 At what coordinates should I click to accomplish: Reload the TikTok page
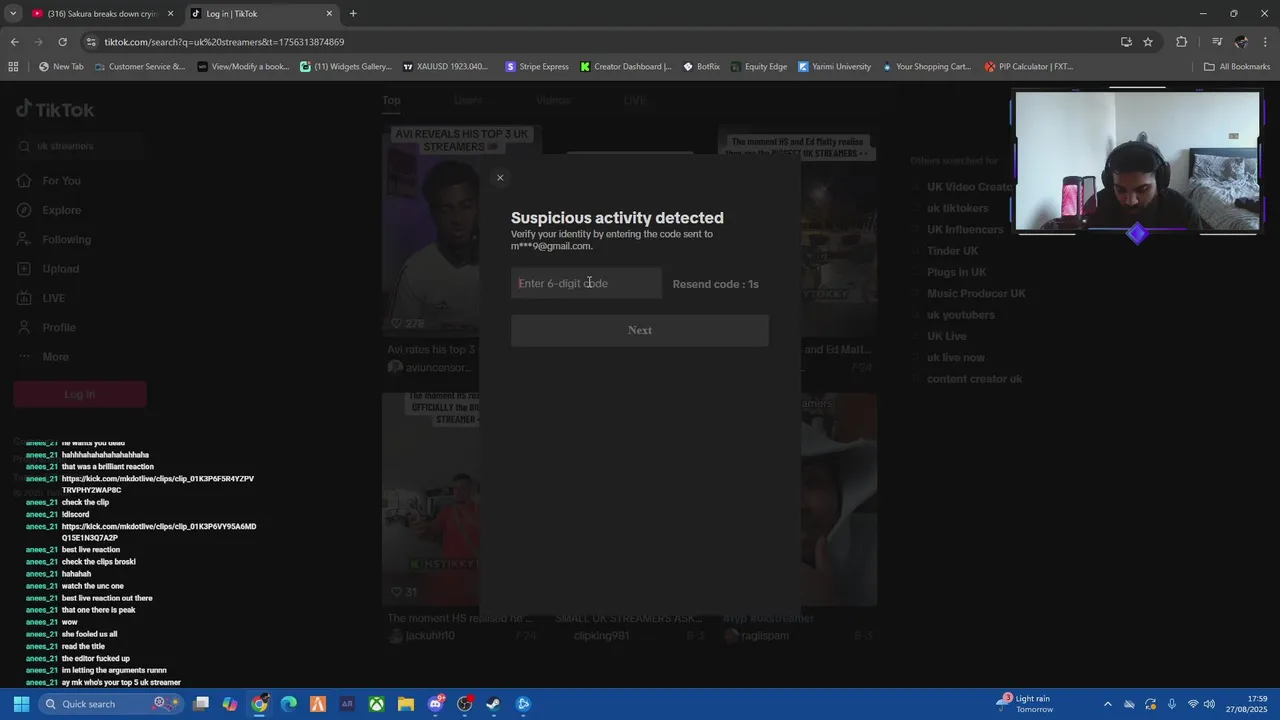pyautogui.click(x=62, y=42)
